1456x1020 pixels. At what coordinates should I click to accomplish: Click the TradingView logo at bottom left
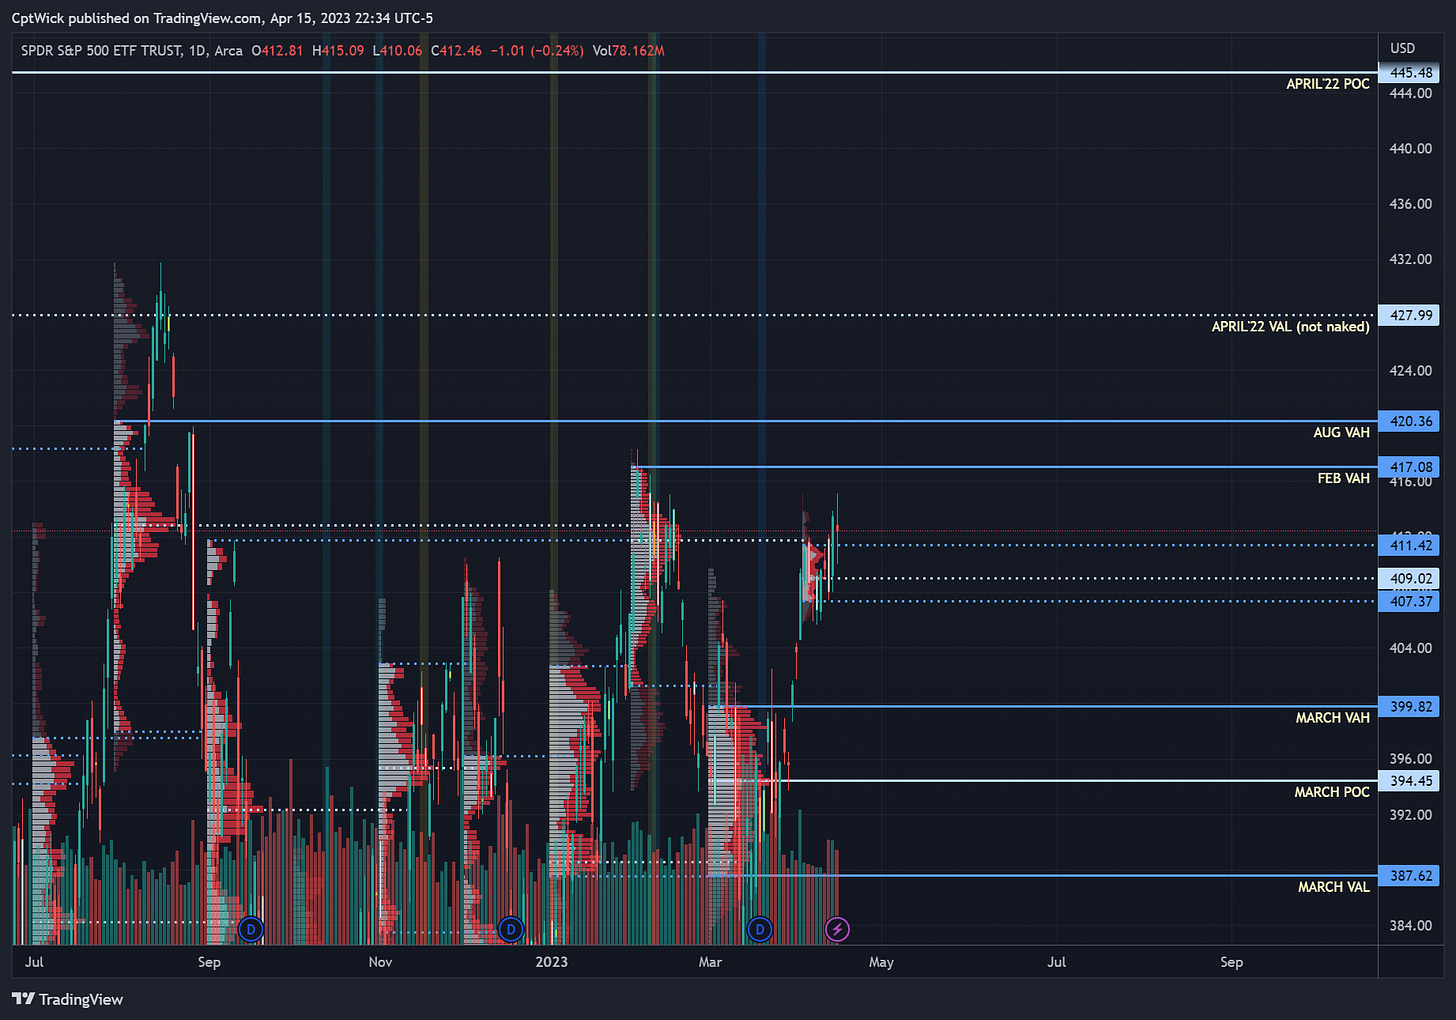67,999
